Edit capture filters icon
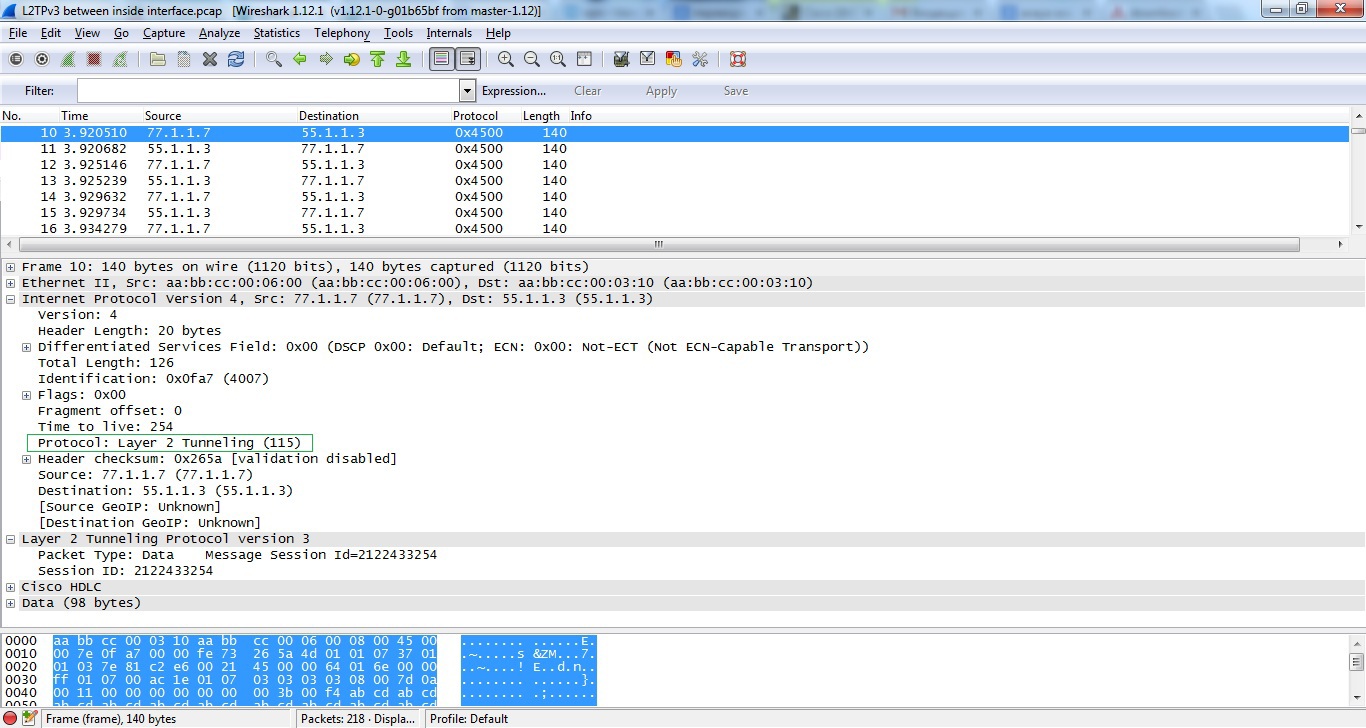Image resolution: width=1366 pixels, height=728 pixels. tap(622, 59)
